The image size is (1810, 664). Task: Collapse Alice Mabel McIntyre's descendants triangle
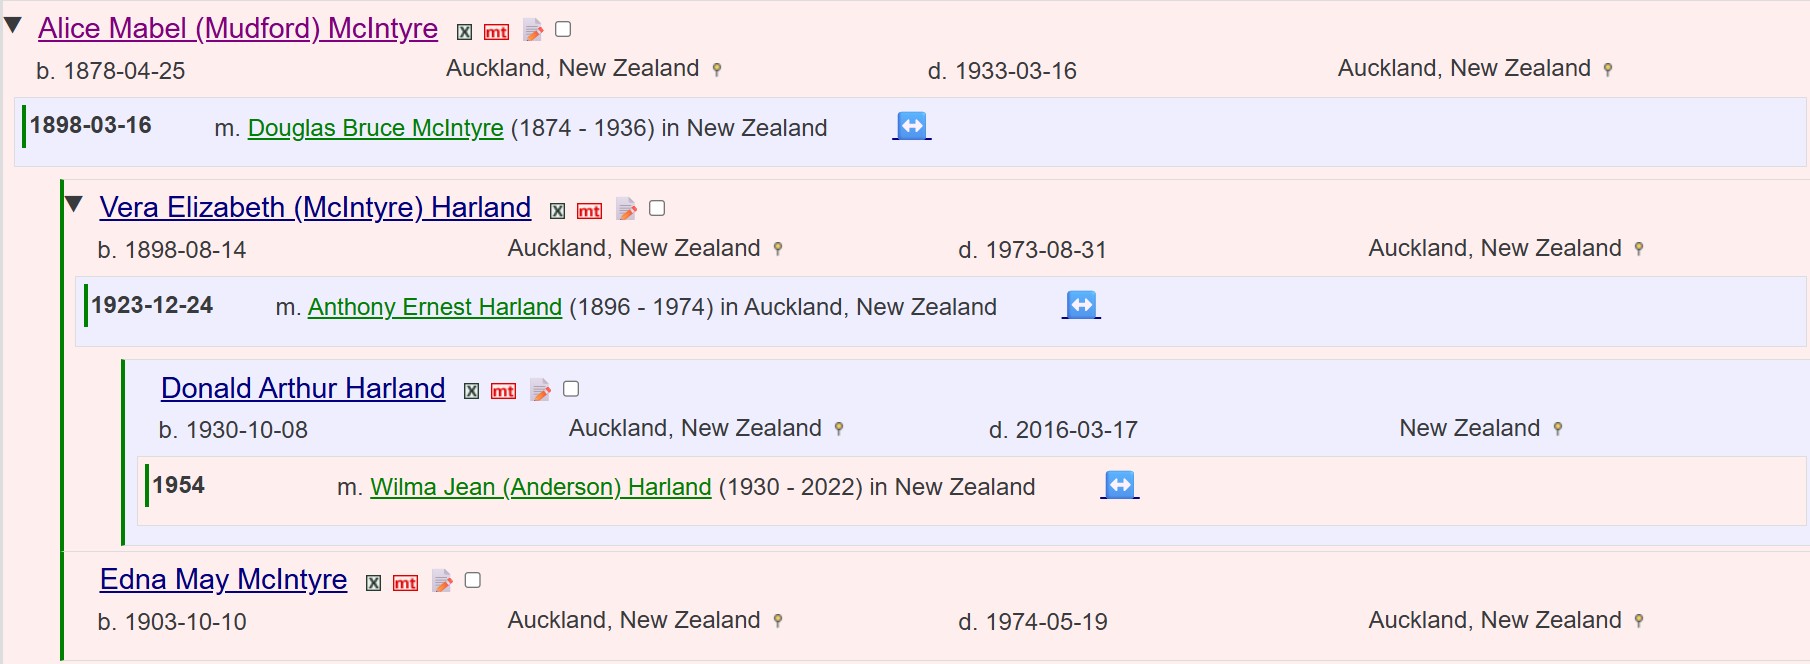coord(13,26)
